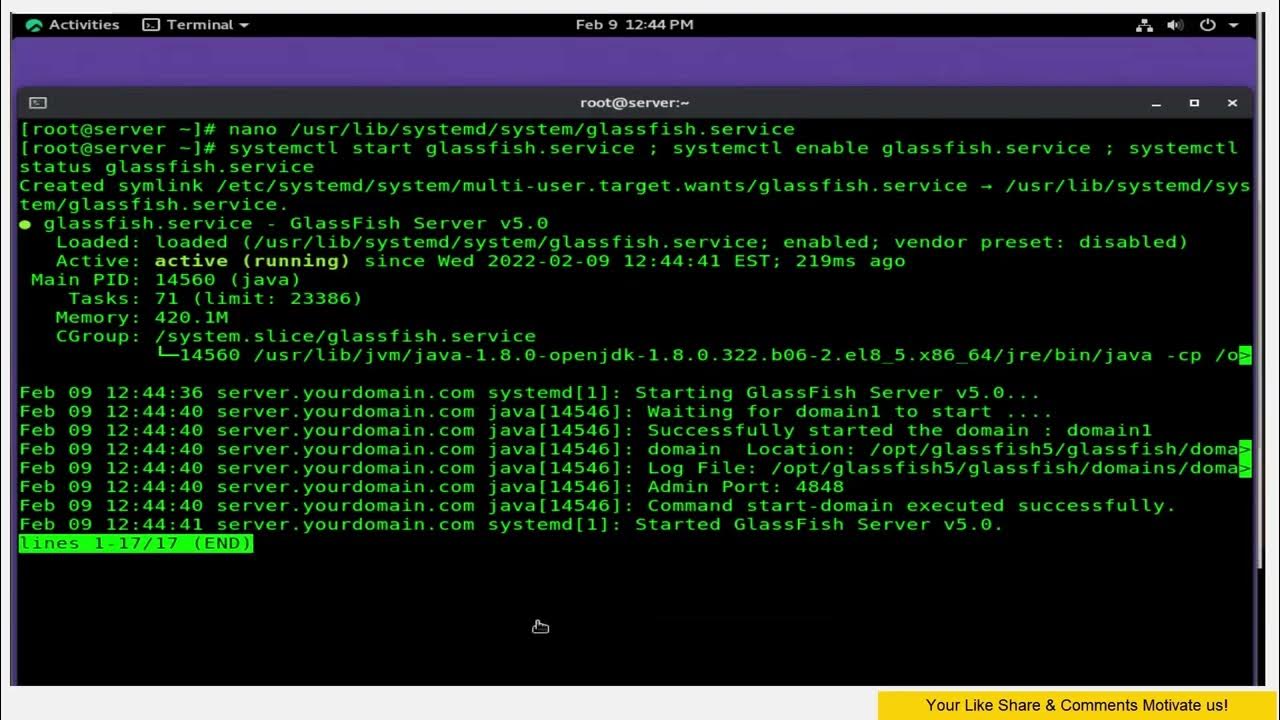
Task: Click the highlighted truncation marker after '-cp /o'
Action: click(x=1245, y=355)
